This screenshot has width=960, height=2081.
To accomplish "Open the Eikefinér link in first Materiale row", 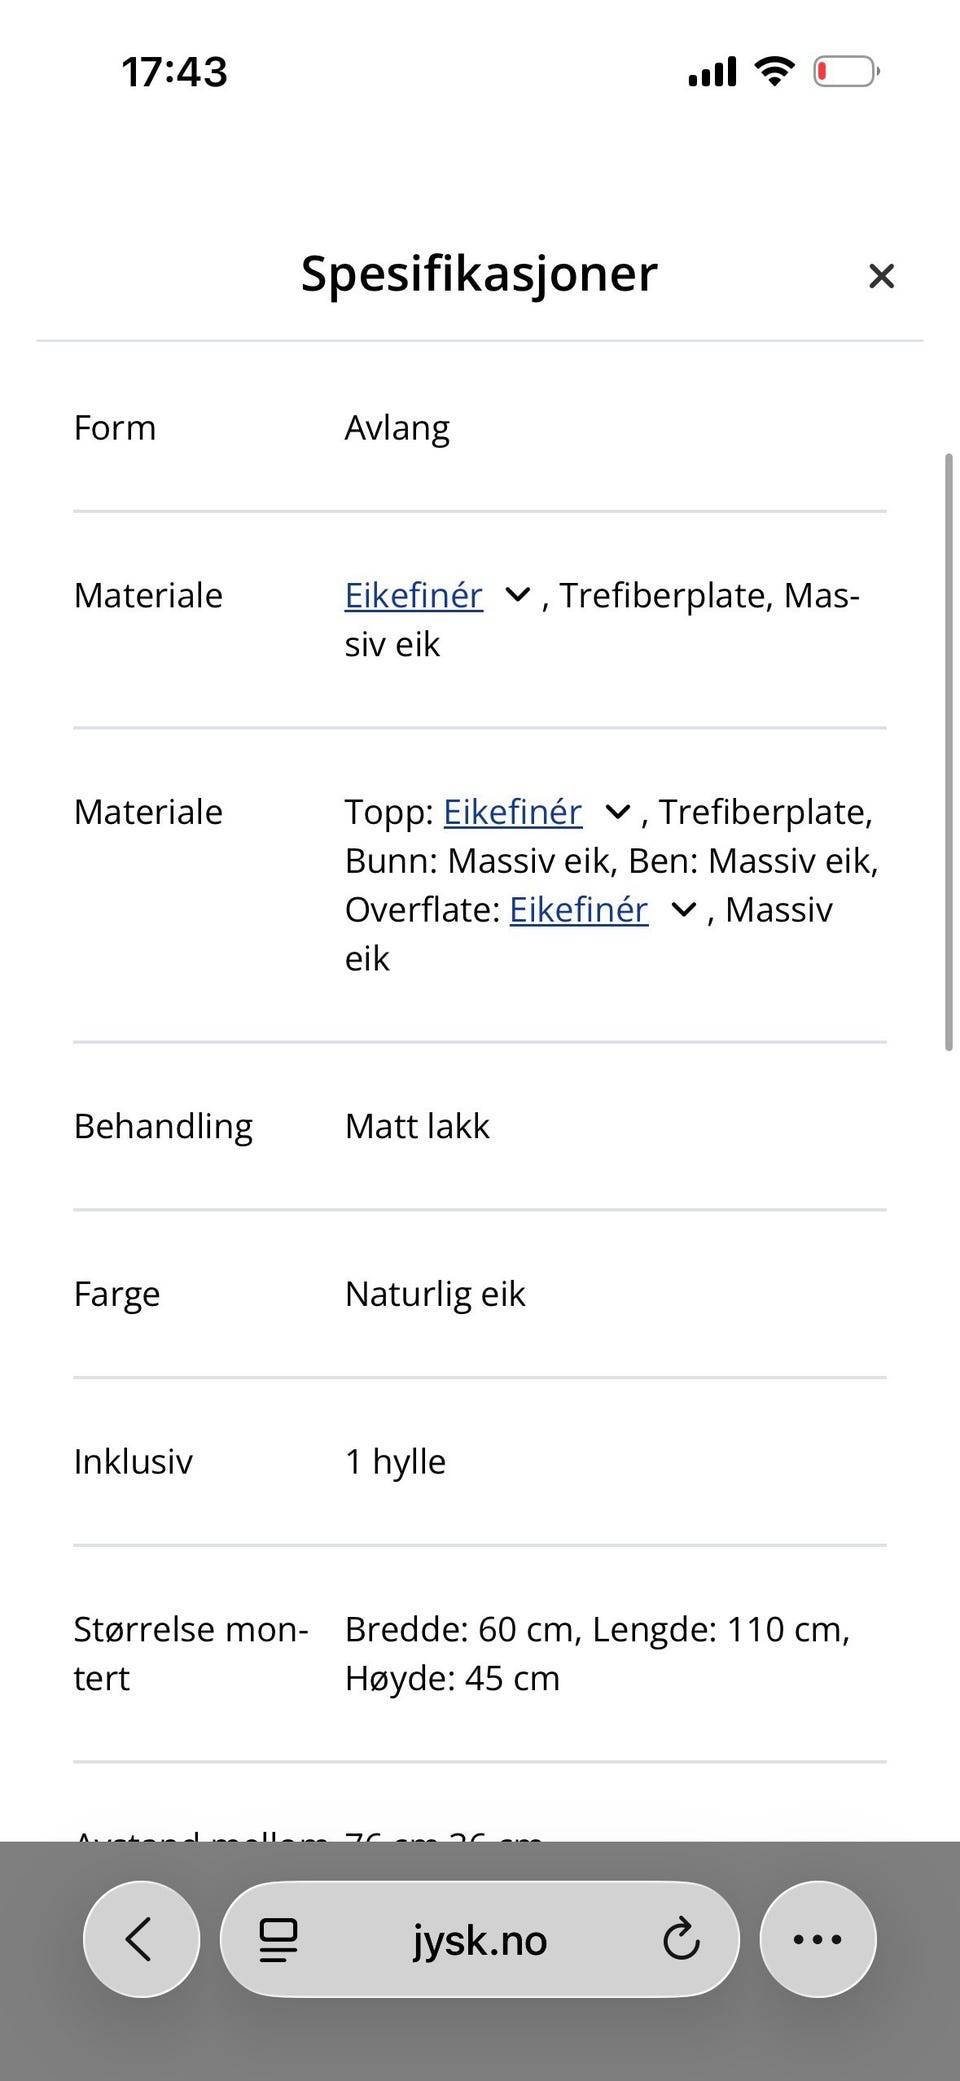I will (x=414, y=595).
